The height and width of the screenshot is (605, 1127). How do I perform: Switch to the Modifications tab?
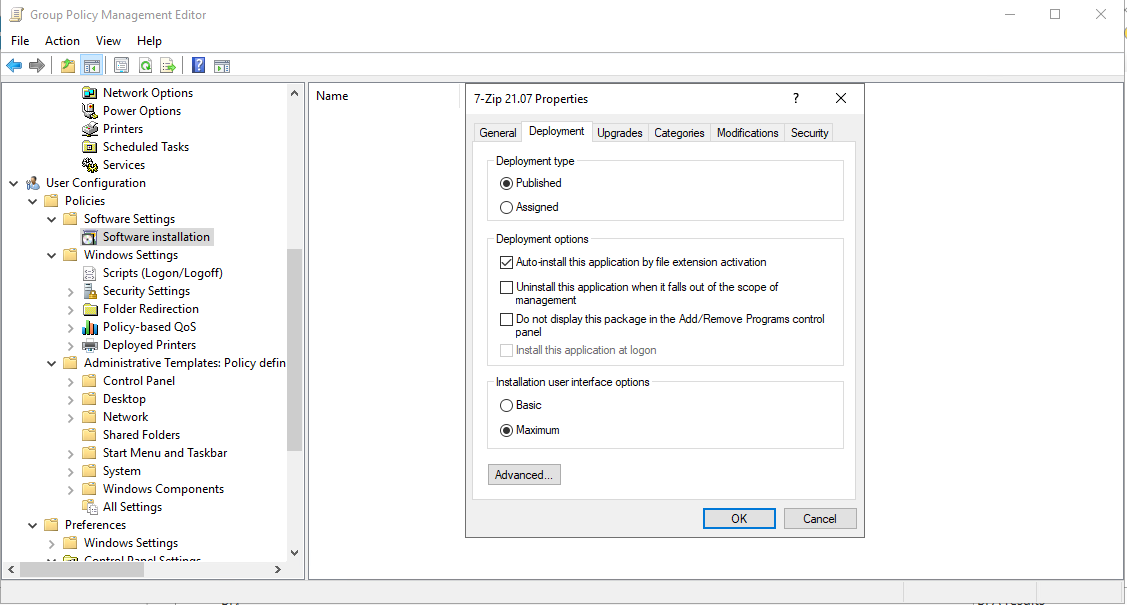pyautogui.click(x=748, y=133)
